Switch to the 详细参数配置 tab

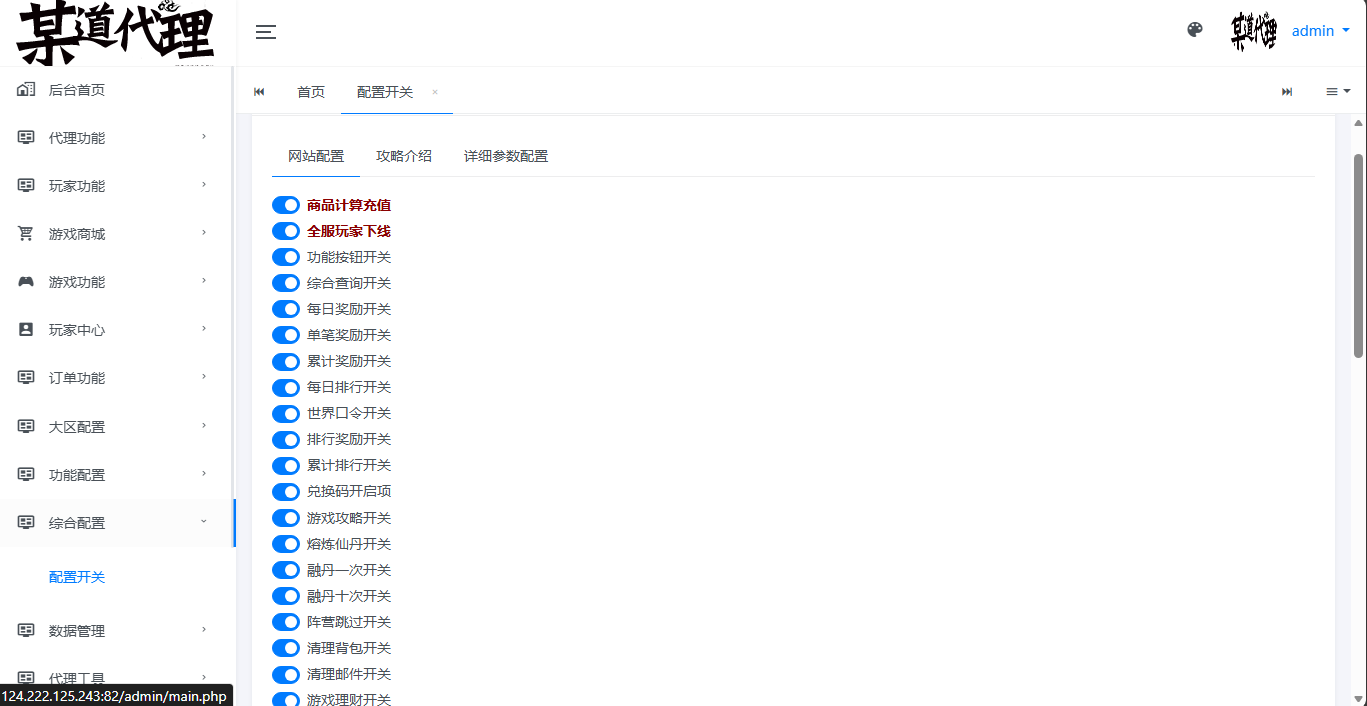coord(505,156)
